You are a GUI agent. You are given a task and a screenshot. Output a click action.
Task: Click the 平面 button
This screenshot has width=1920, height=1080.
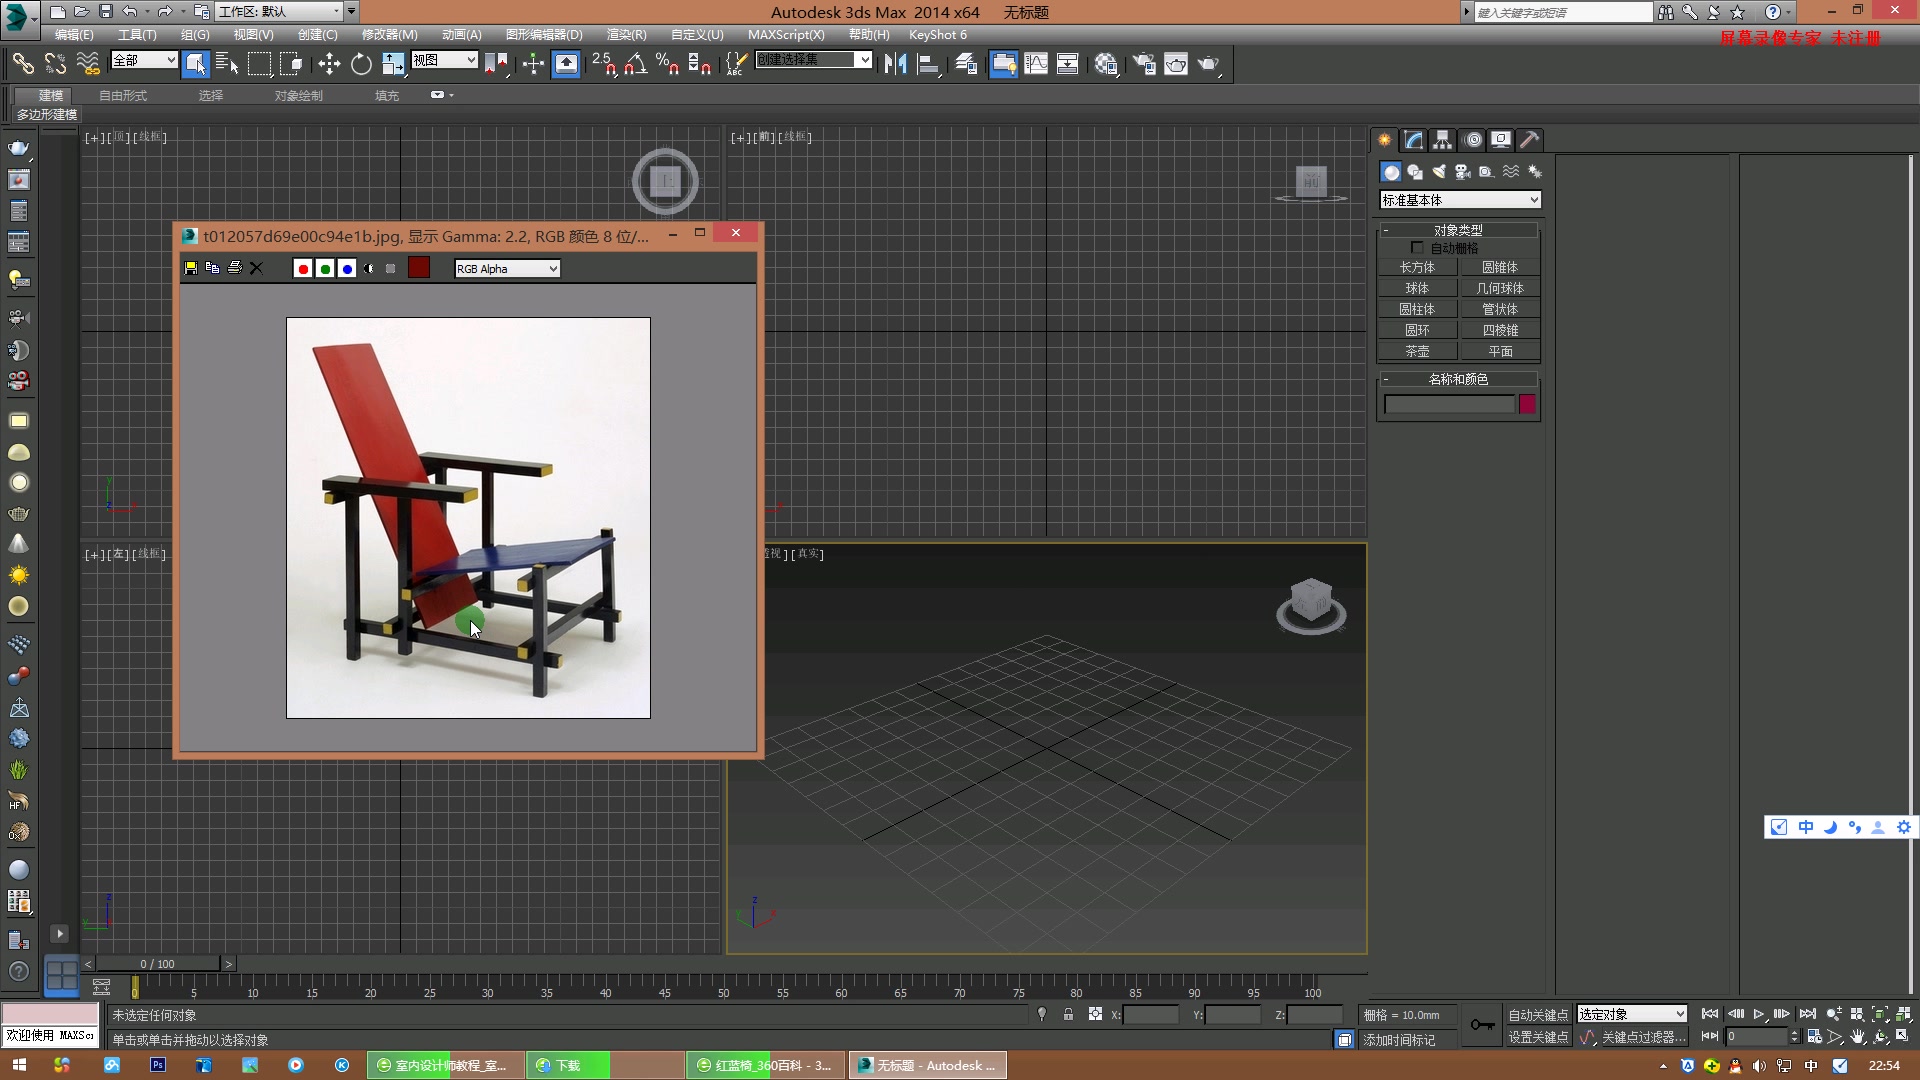1500,351
